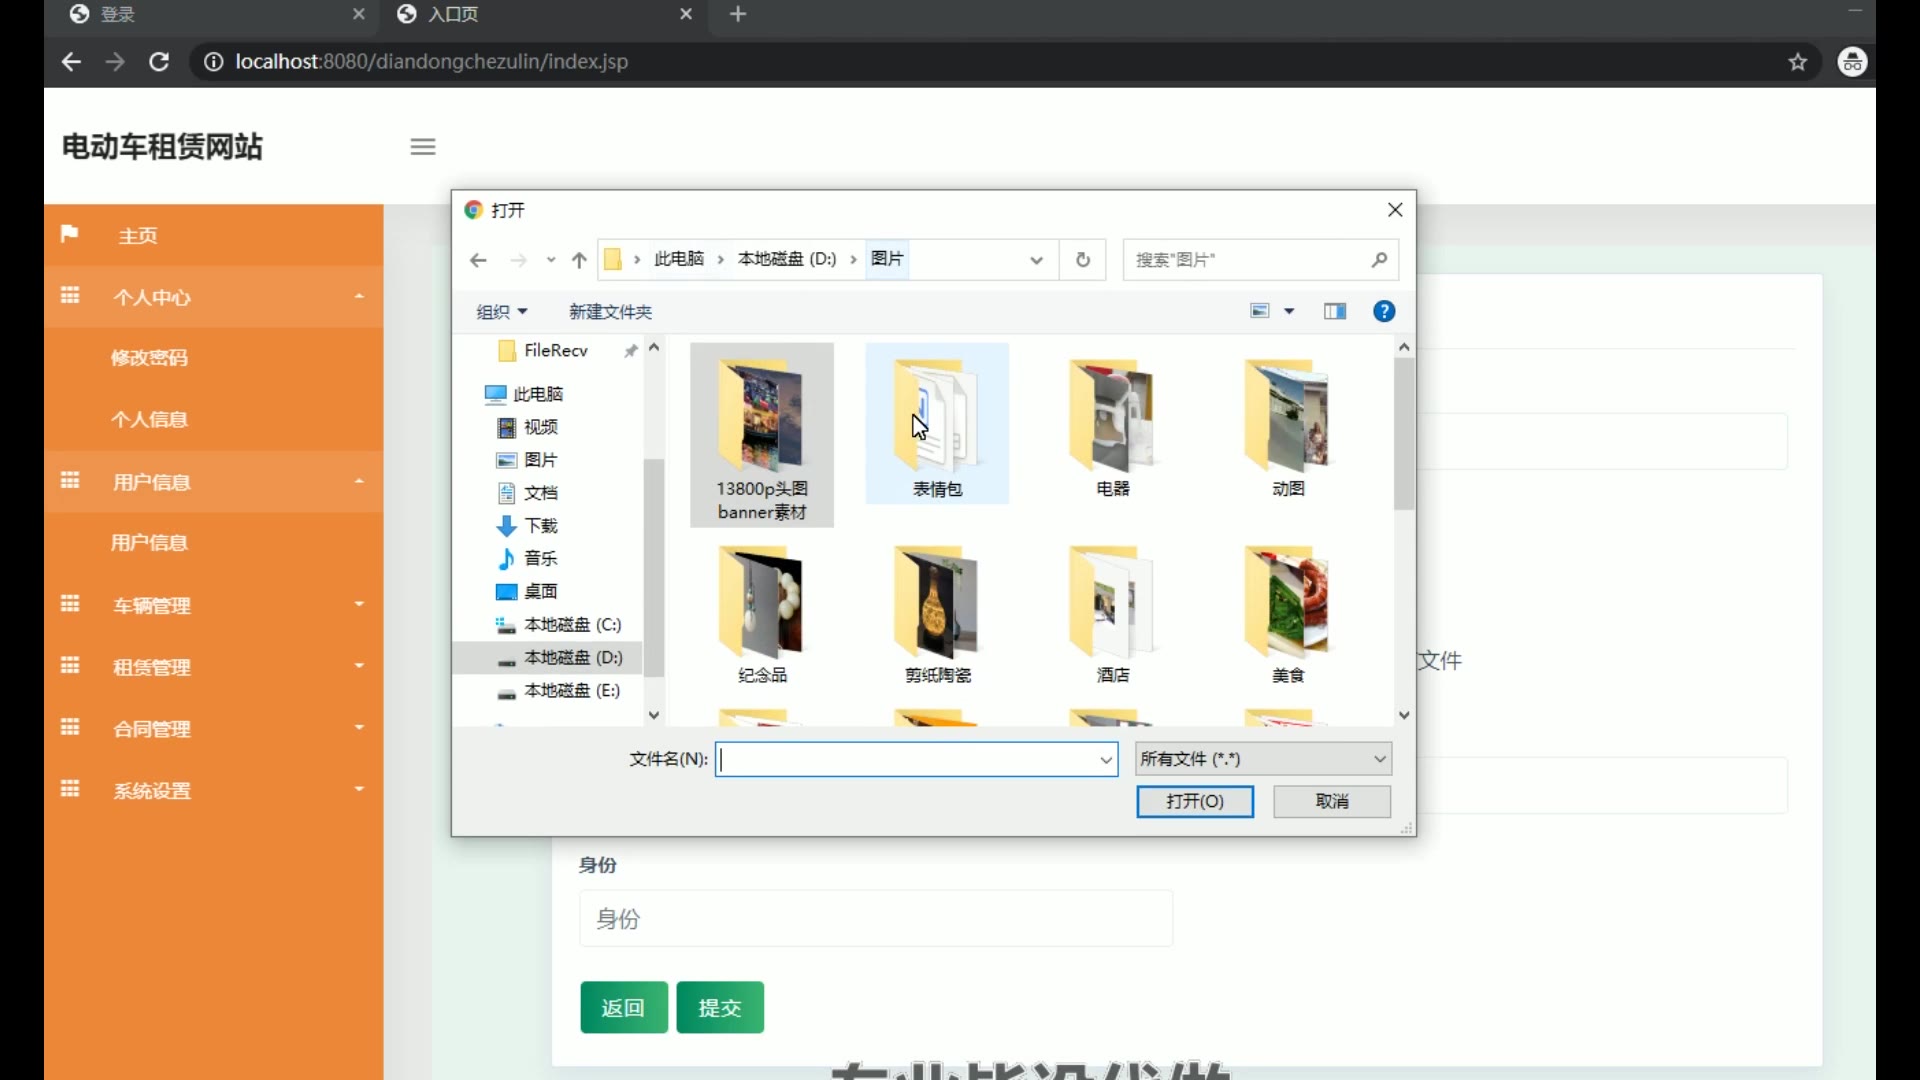1920x1080 pixels.
Task: Switch to the 登录 browser tab
Action: (118, 14)
